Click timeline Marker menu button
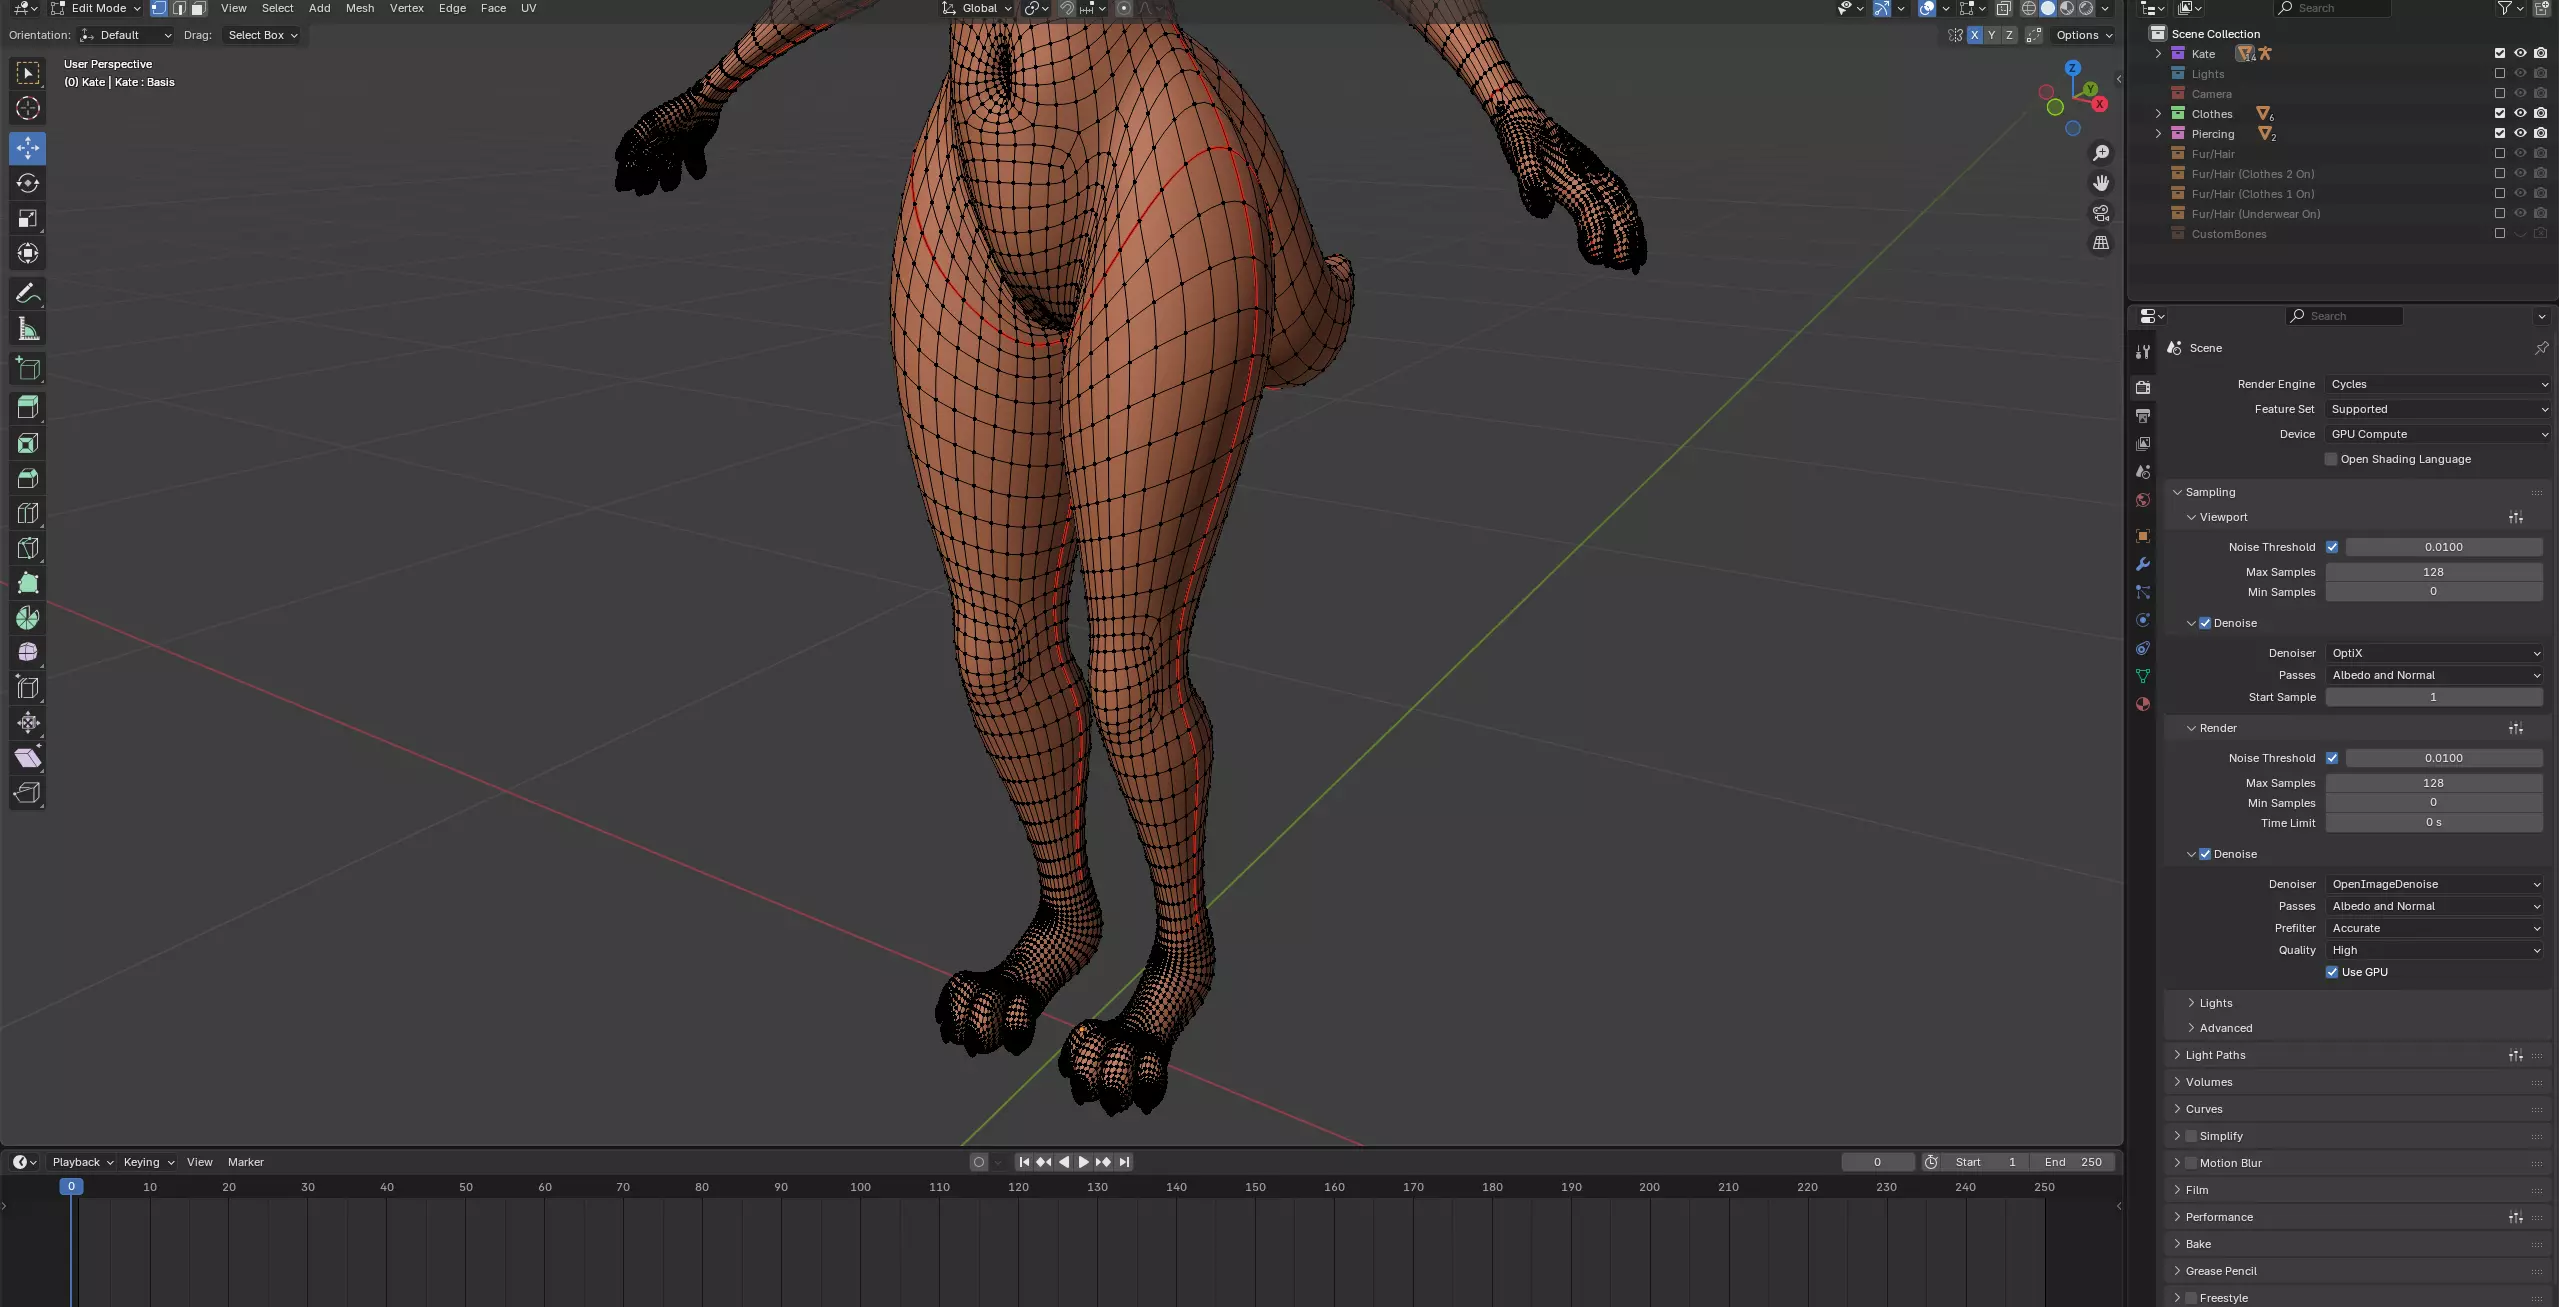 (x=246, y=1162)
